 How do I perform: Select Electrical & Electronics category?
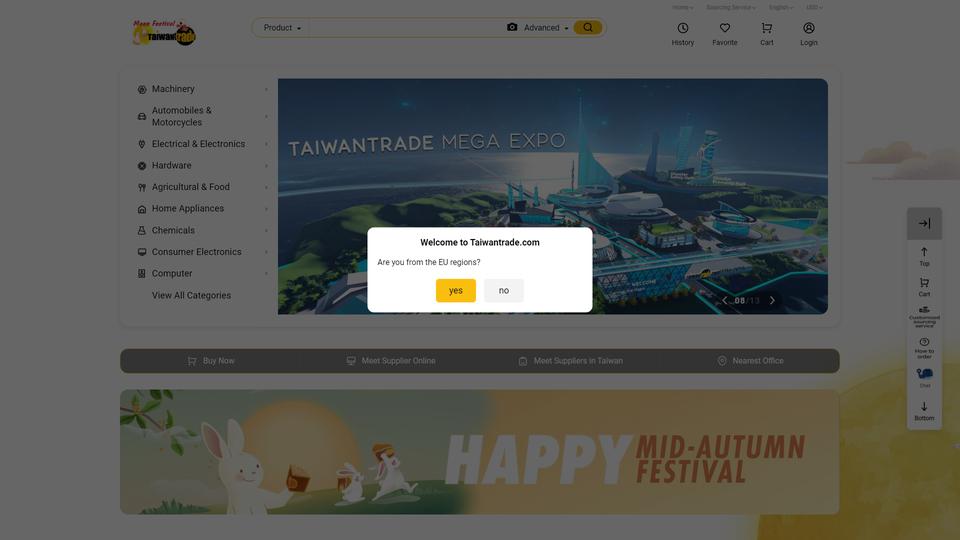(x=198, y=144)
